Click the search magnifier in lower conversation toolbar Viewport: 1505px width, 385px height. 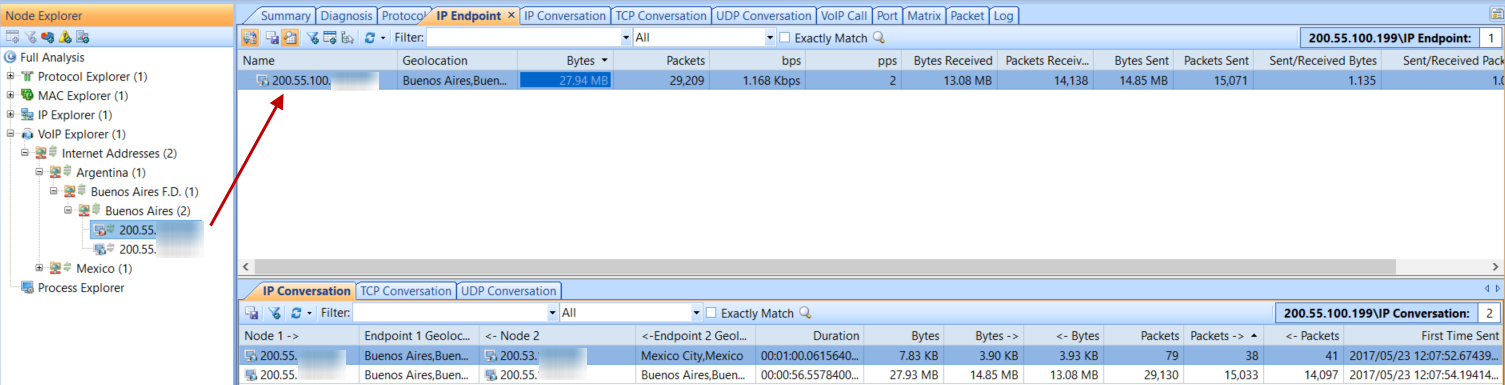click(x=805, y=313)
